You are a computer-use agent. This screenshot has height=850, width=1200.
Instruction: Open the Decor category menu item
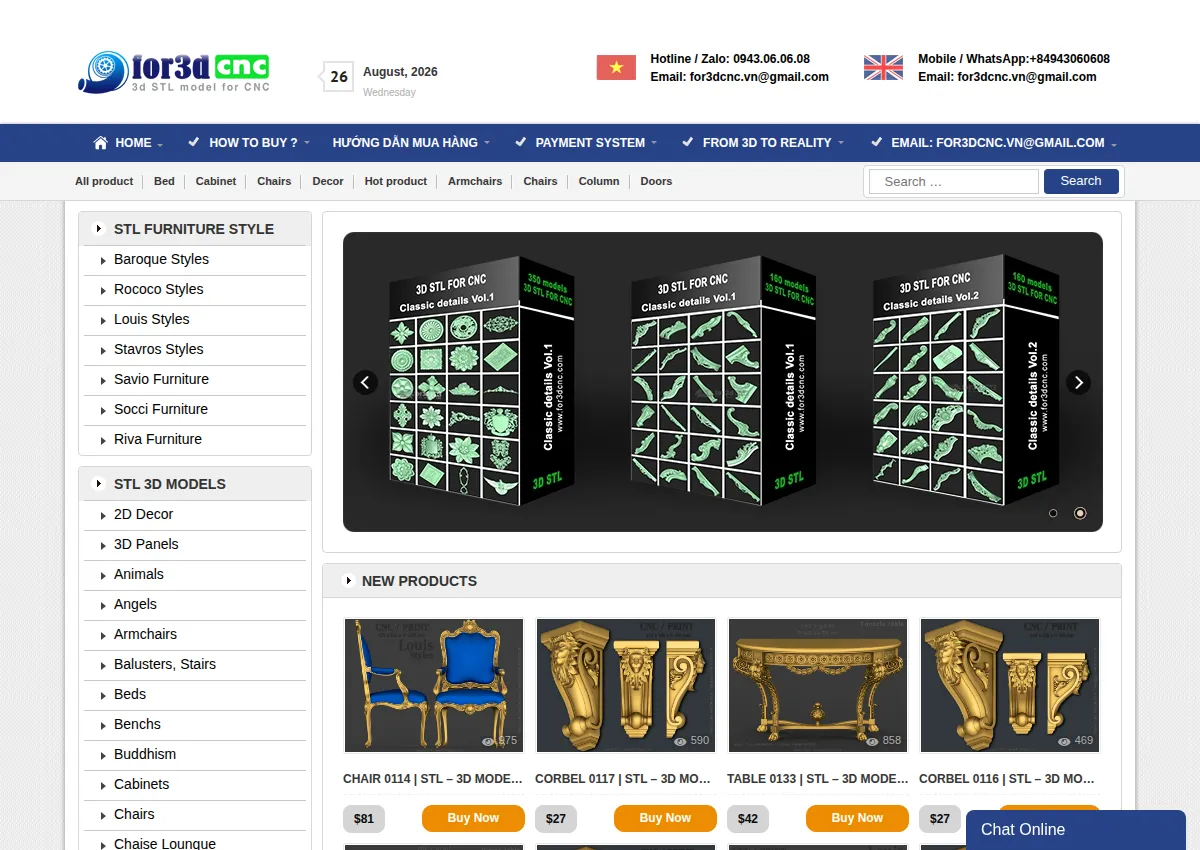pyautogui.click(x=328, y=181)
